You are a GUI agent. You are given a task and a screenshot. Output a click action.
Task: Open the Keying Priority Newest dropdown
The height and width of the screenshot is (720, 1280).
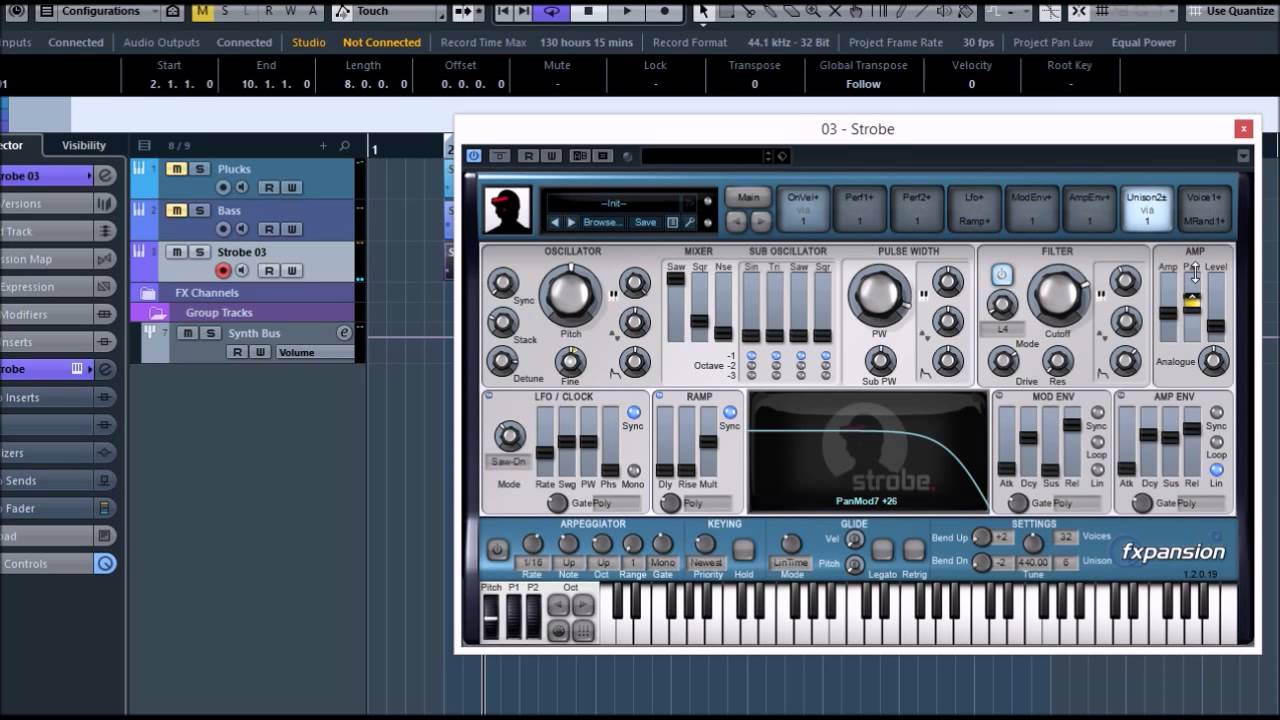pyautogui.click(x=706, y=563)
